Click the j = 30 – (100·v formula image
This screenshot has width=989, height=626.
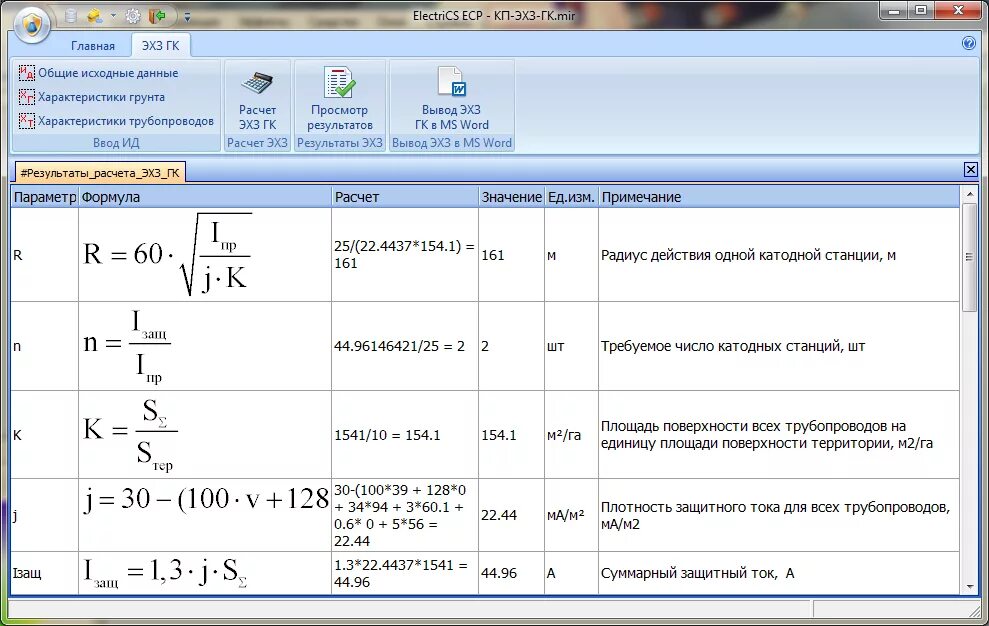point(206,500)
